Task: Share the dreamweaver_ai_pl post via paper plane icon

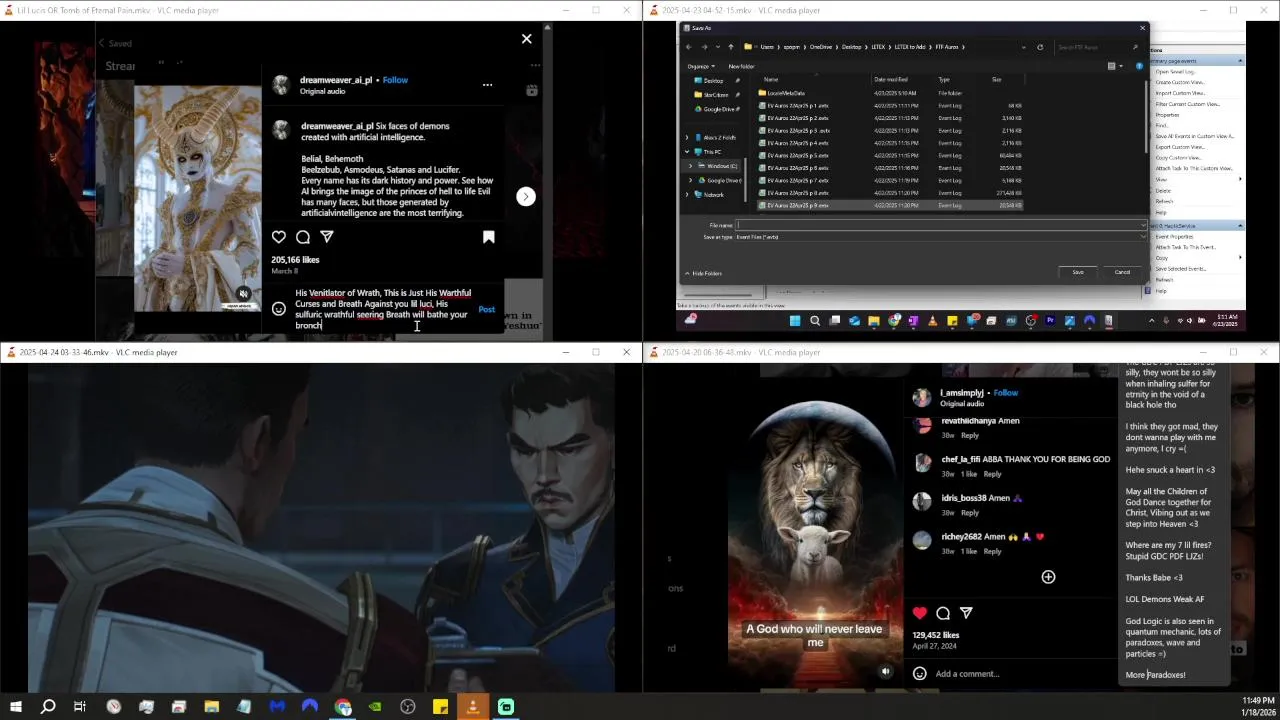Action: (327, 237)
